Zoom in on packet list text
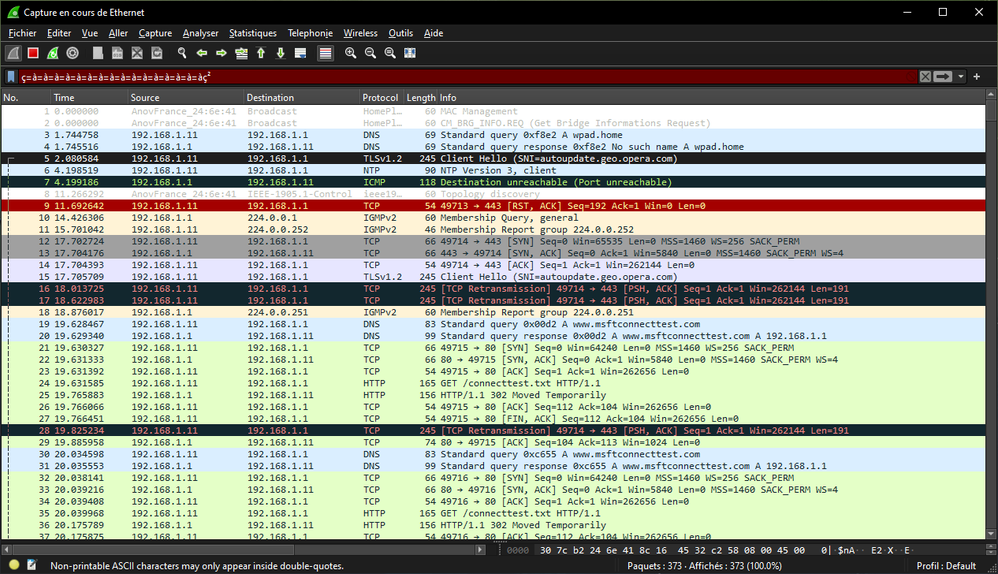This screenshot has height=574, width=998. point(350,53)
